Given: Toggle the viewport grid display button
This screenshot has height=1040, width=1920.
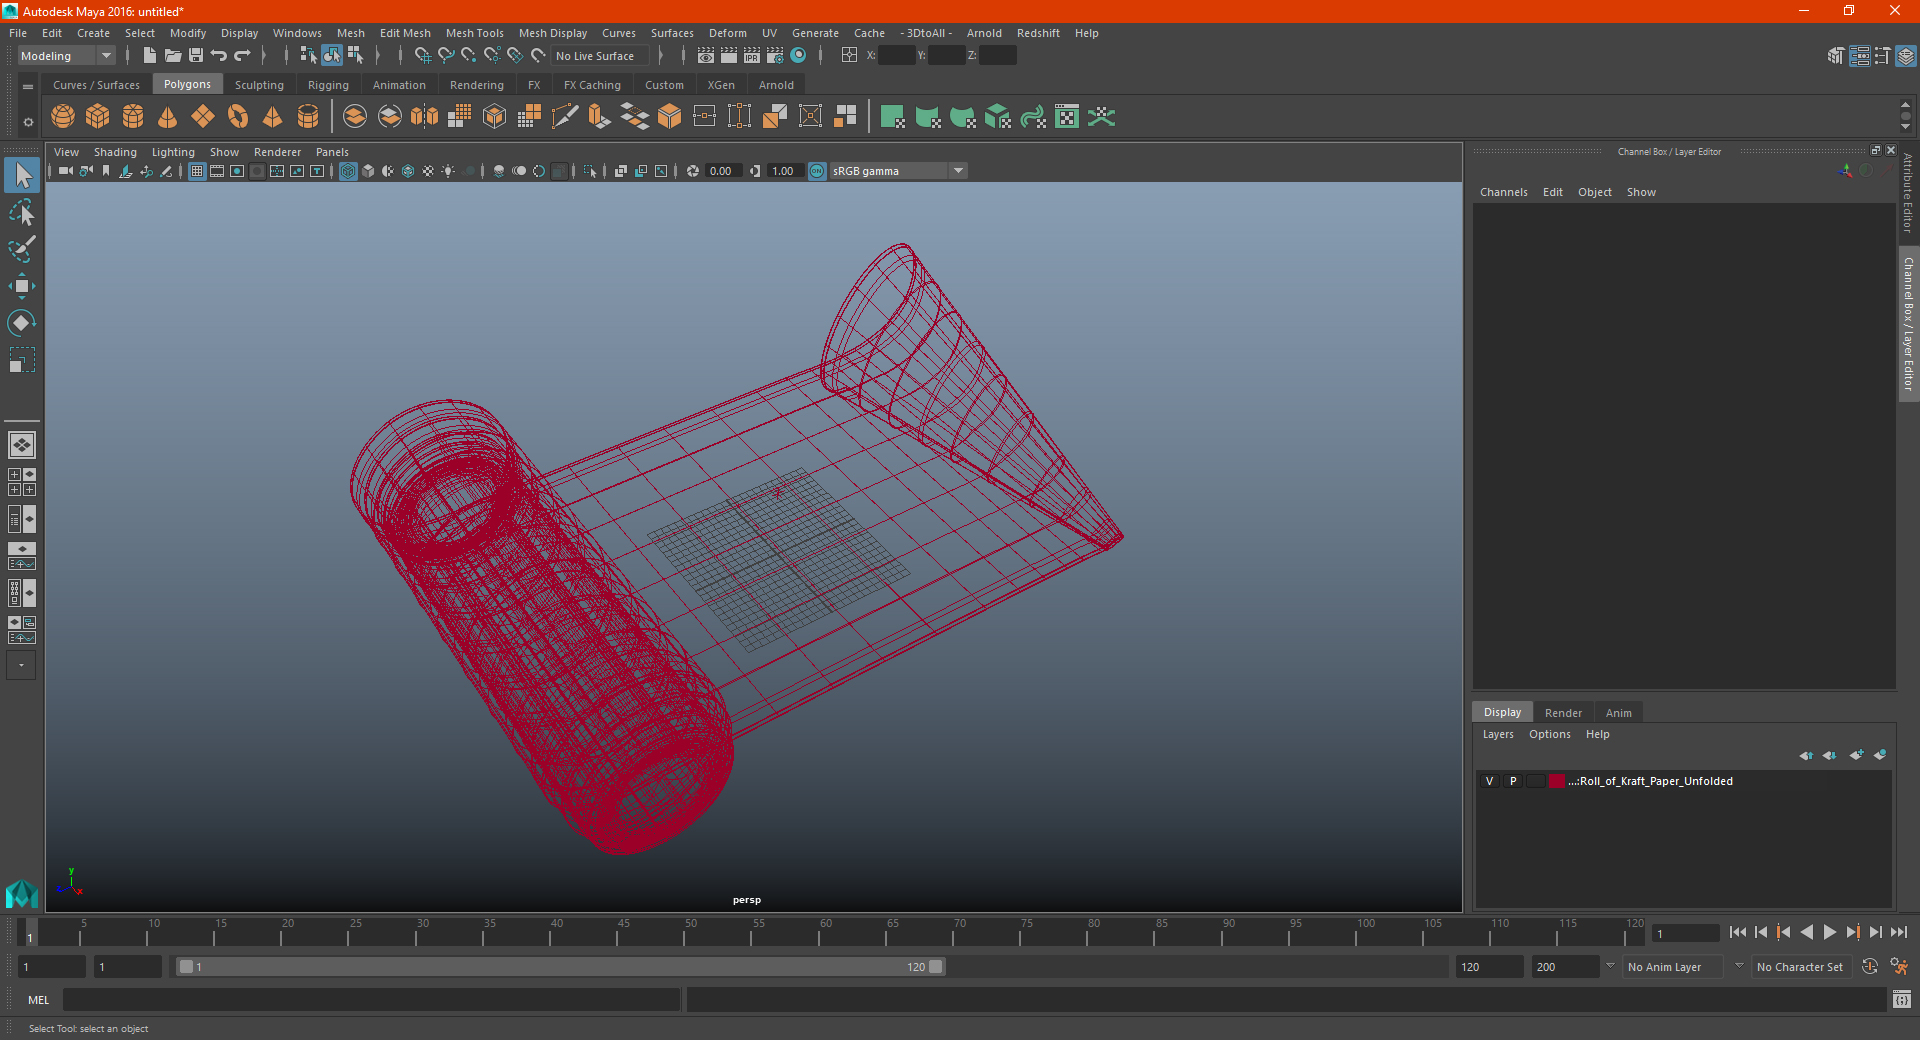Looking at the screenshot, I should [x=197, y=171].
